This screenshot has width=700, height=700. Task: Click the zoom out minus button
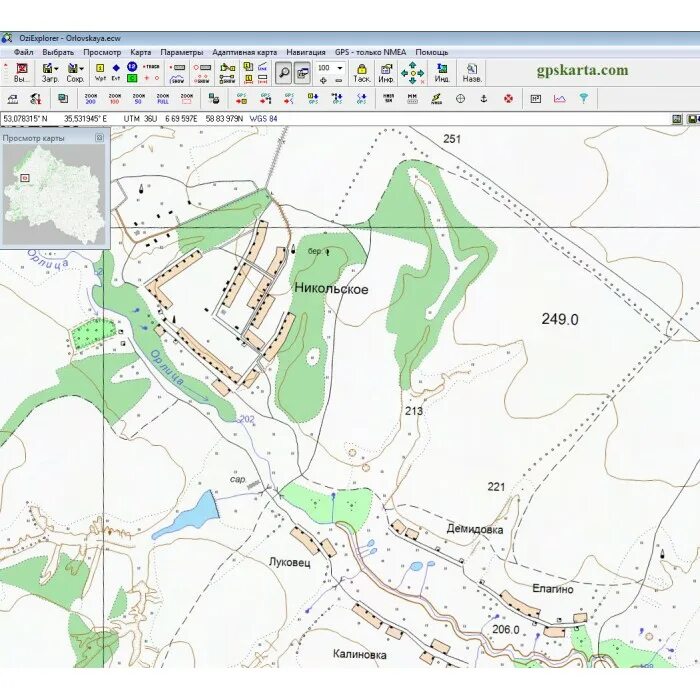[338, 80]
